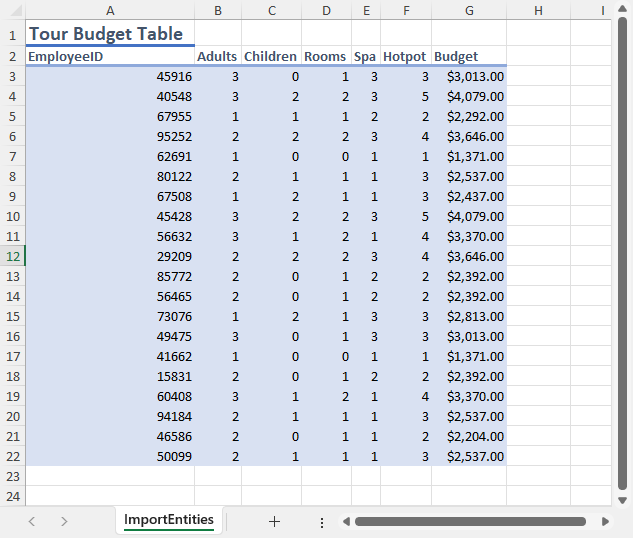
Task: Click the vertical scrollbar down arrow
Action: (622, 499)
